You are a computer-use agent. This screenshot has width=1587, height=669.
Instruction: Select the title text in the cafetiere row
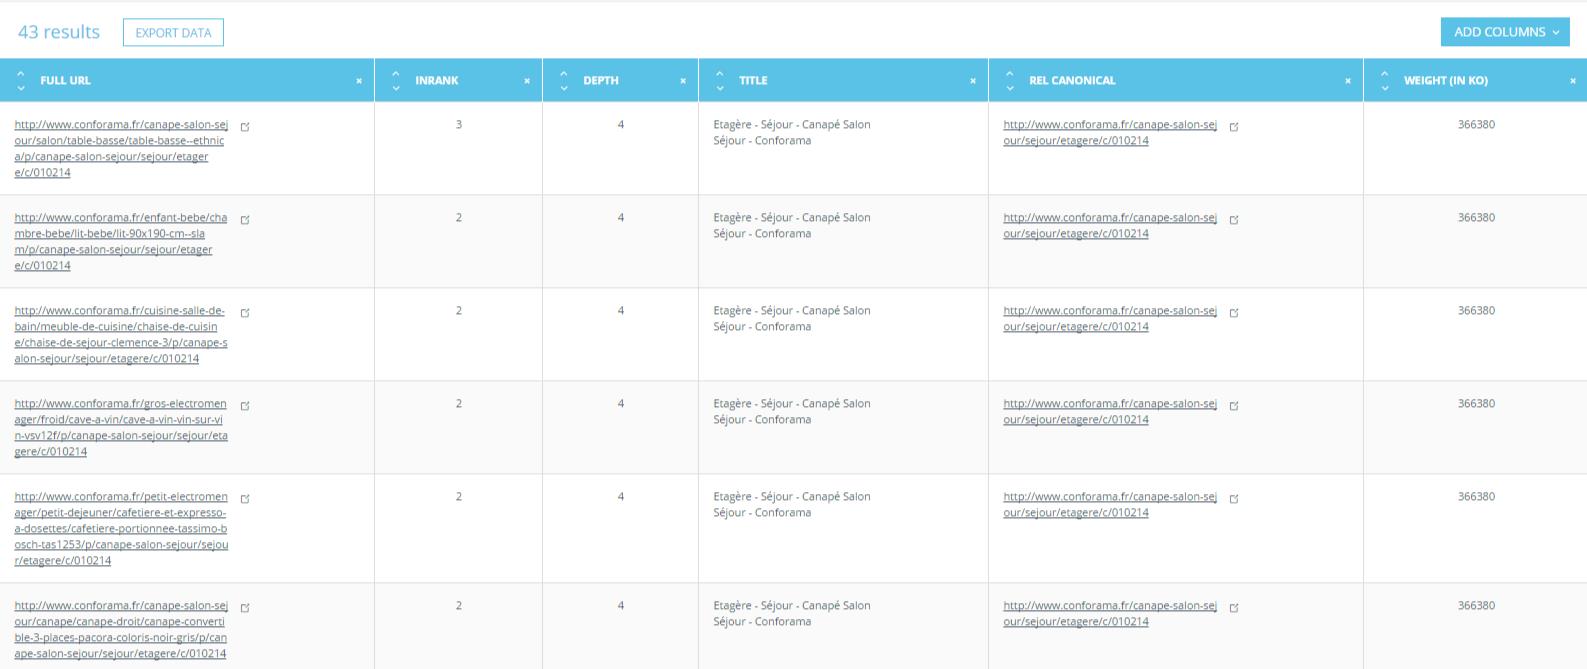tap(792, 504)
